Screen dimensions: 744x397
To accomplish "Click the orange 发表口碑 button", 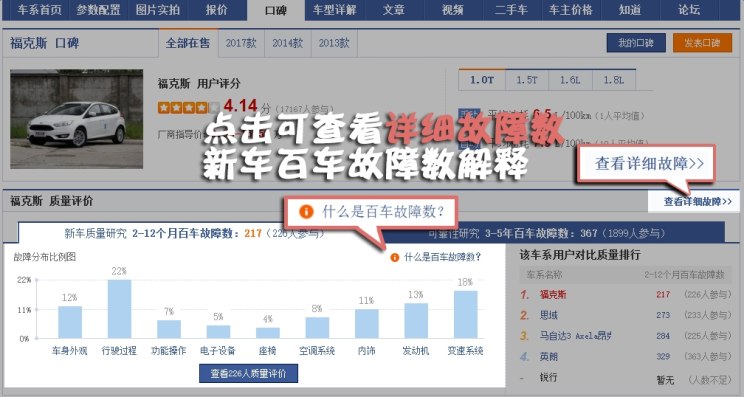I will click(702, 43).
